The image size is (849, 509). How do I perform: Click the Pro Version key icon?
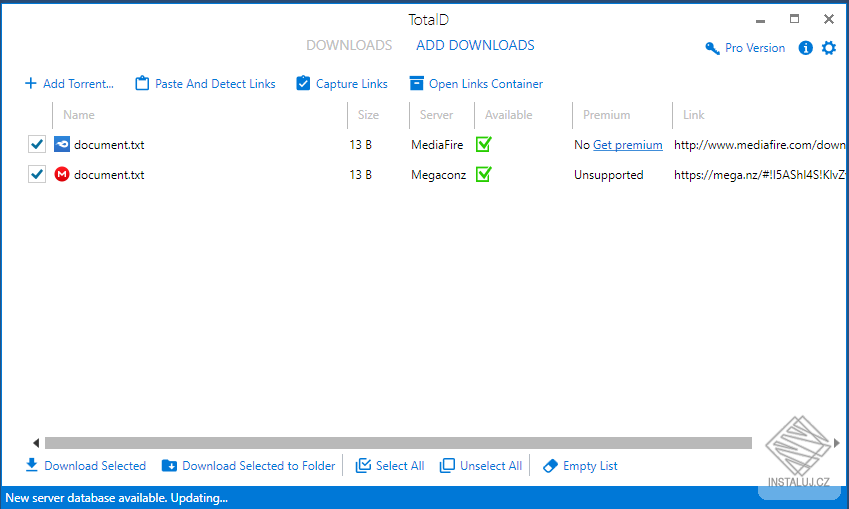coord(713,48)
